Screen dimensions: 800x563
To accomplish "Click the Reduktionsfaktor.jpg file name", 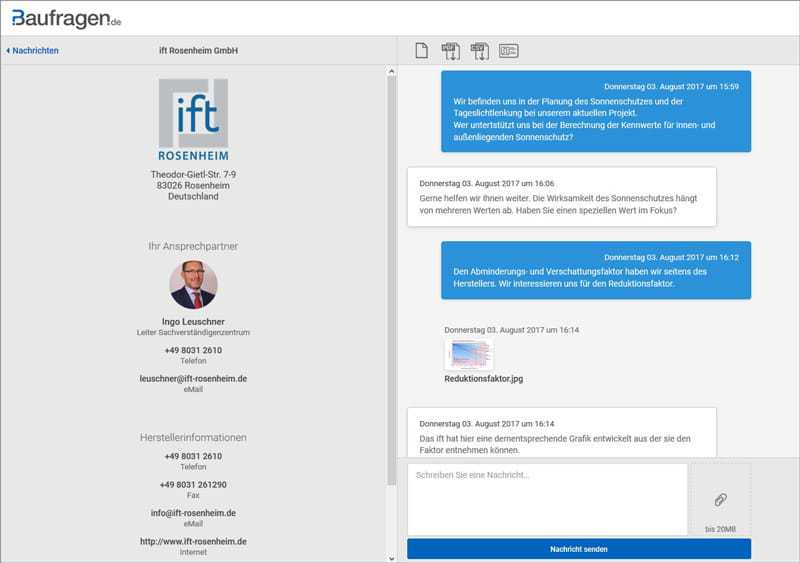I will (x=483, y=379).
